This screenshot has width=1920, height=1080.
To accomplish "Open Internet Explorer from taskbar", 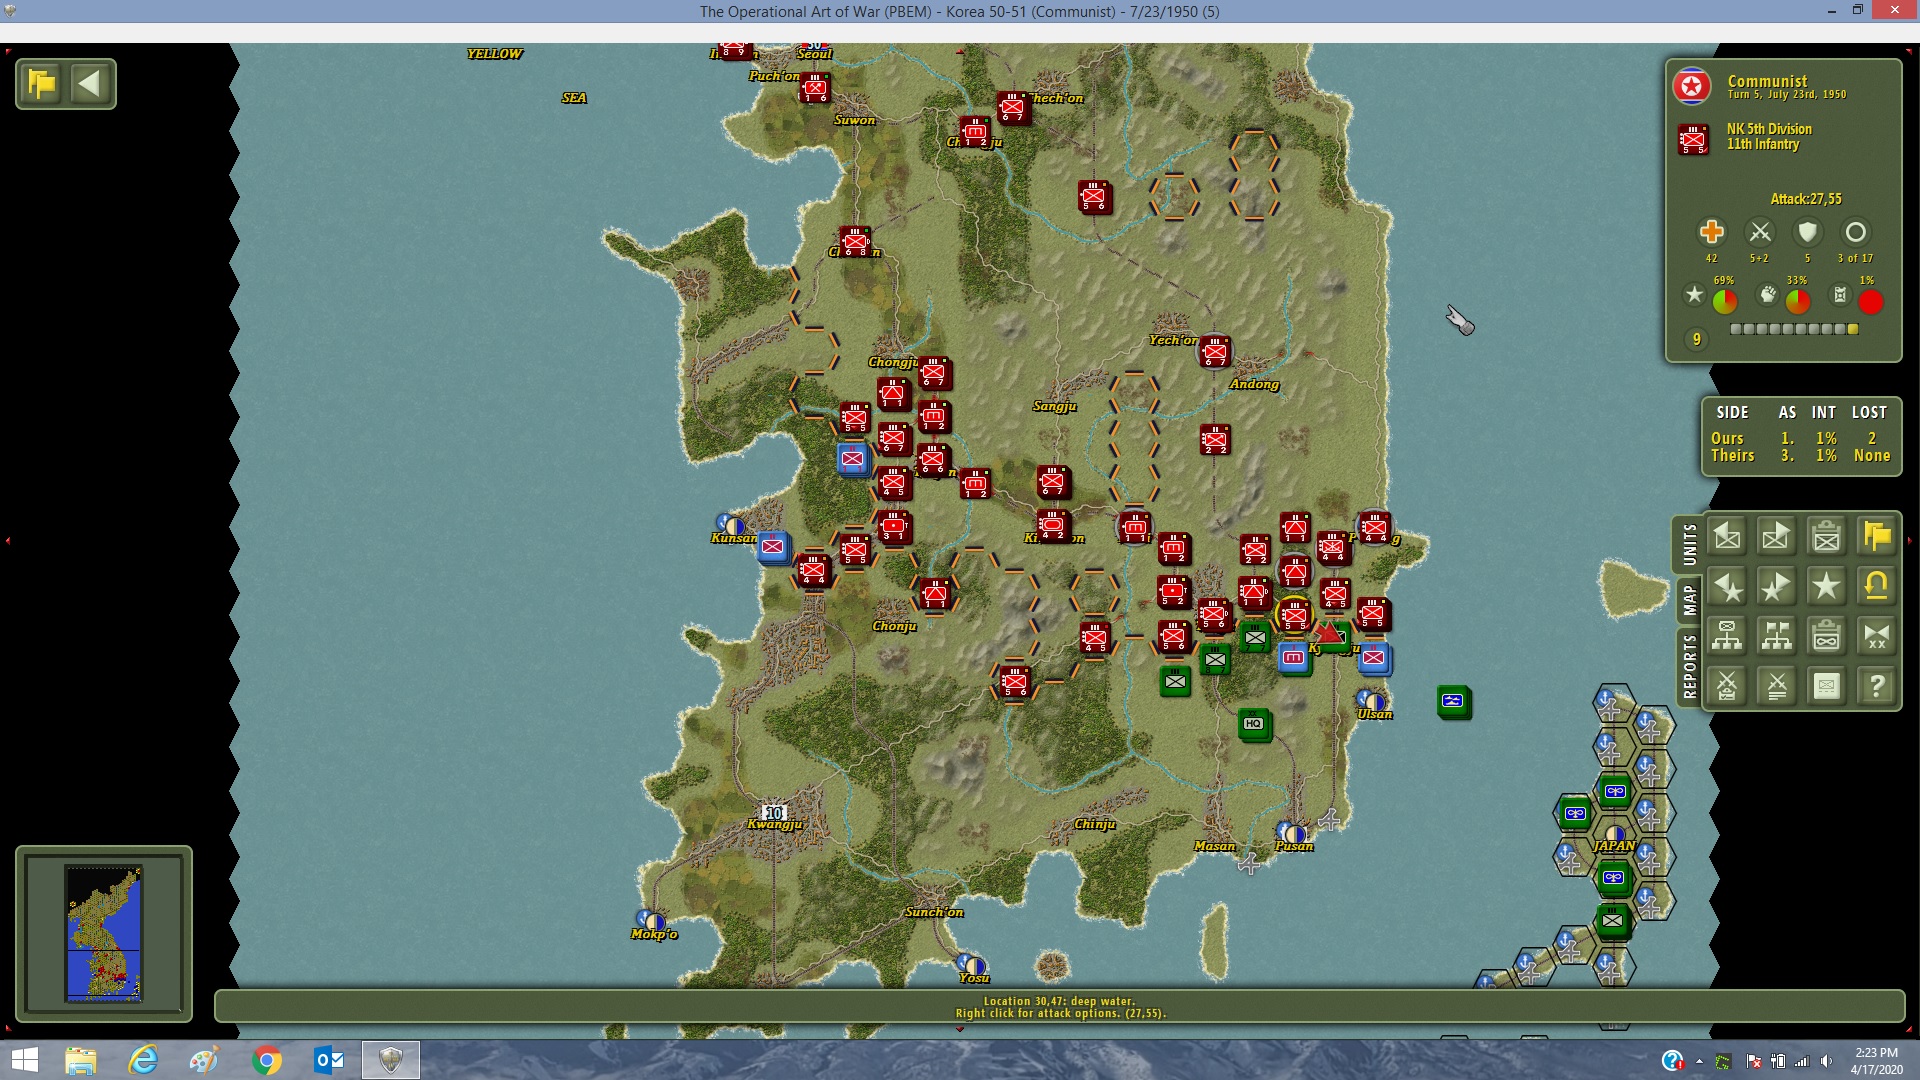I will point(143,1060).
